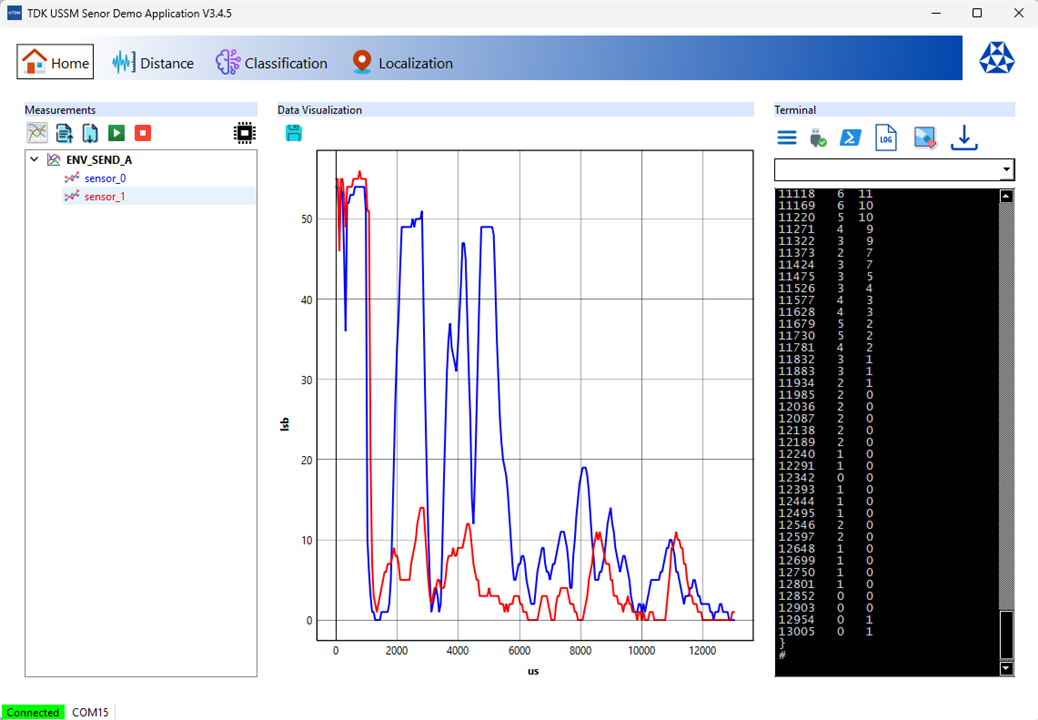The width and height of the screenshot is (1038, 720).
Task: Click the chip configuration icon
Action: tap(243, 133)
